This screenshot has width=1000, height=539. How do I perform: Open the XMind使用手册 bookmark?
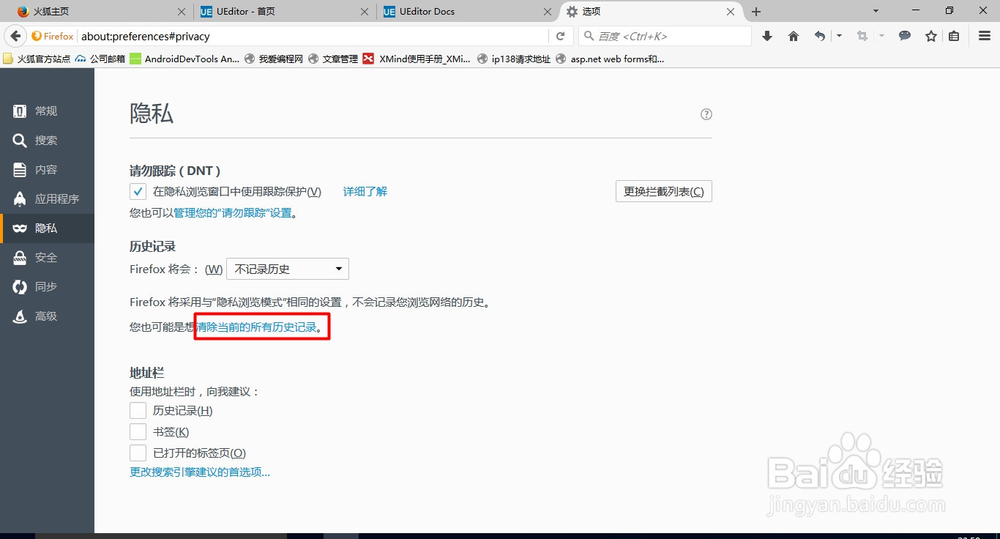tap(416, 59)
